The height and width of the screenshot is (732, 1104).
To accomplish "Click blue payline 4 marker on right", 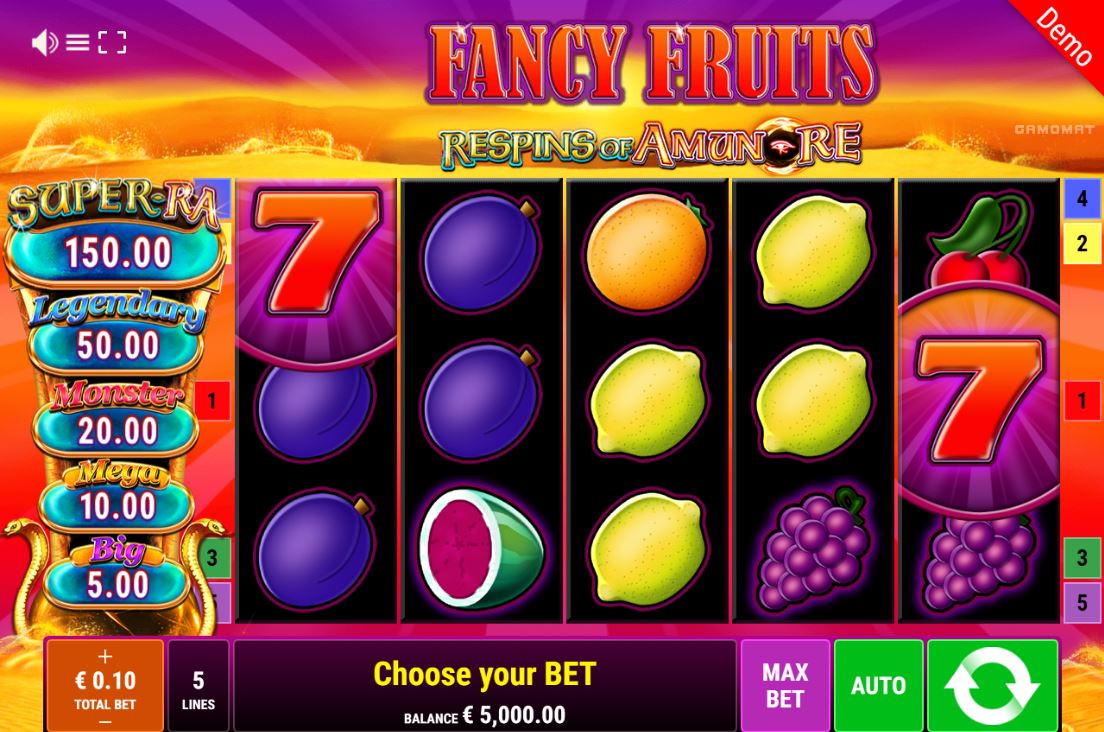I will click(x=1081, y=198).
